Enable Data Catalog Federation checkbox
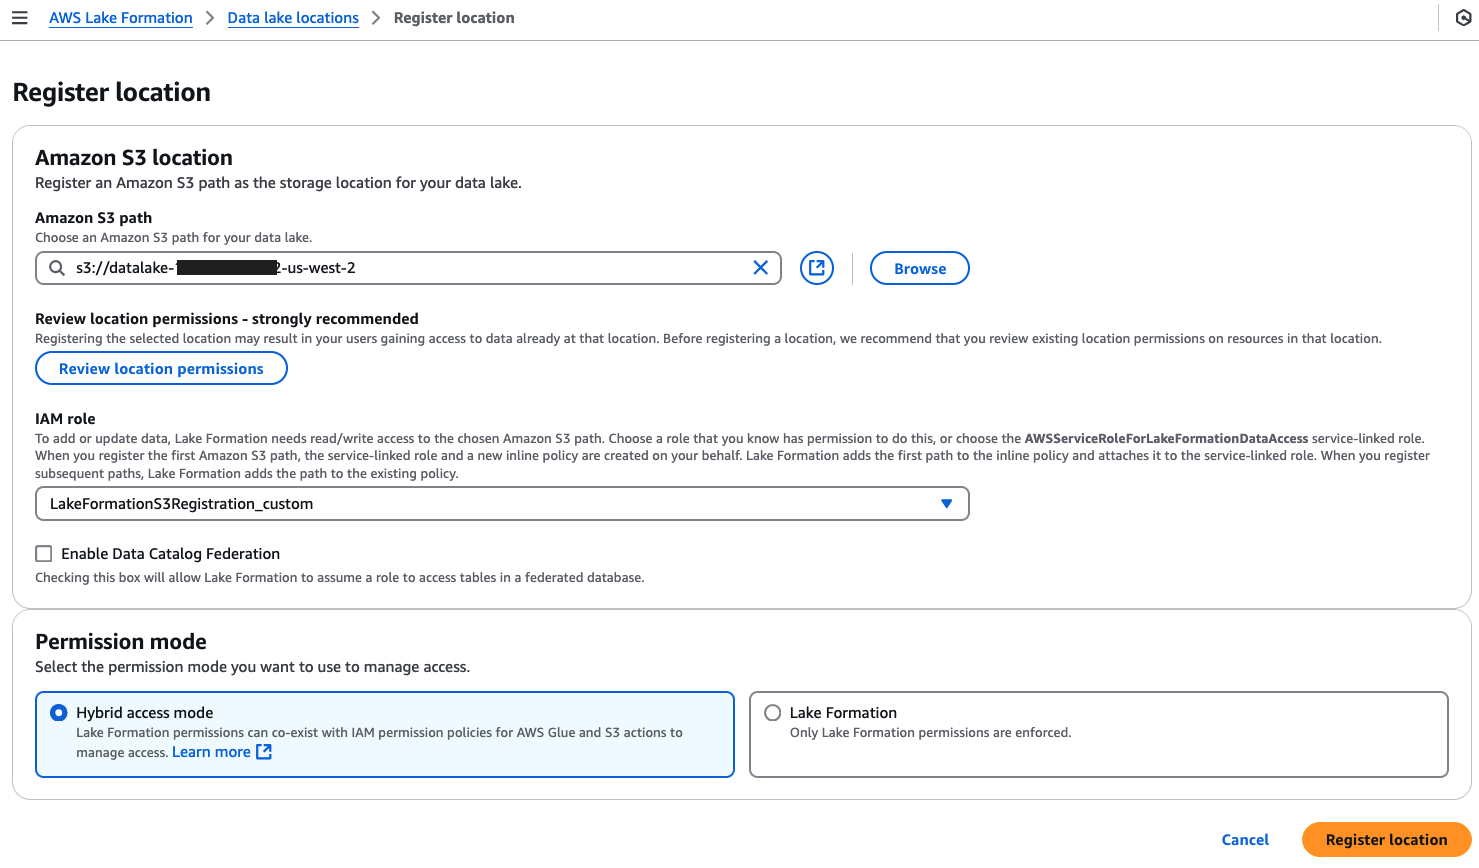This screenshot has height=868, width=1479. point(44,554)
